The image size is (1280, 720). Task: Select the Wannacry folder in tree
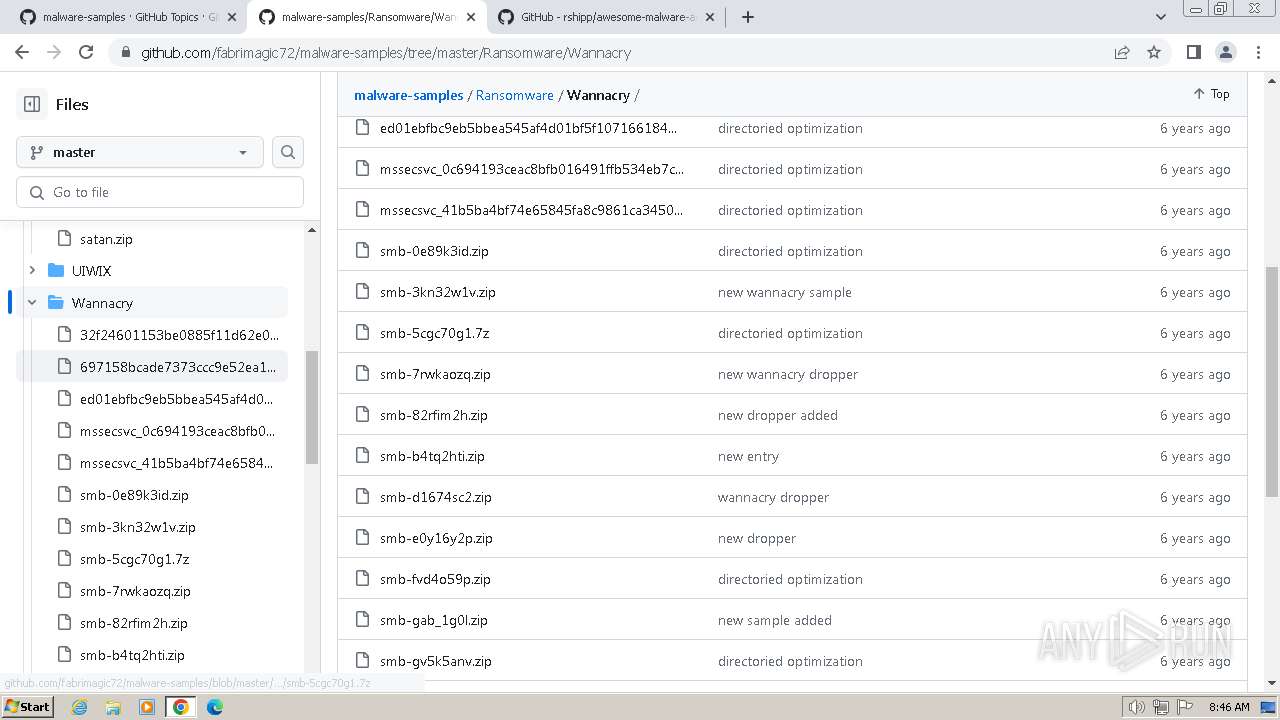(x=102, y=303)
